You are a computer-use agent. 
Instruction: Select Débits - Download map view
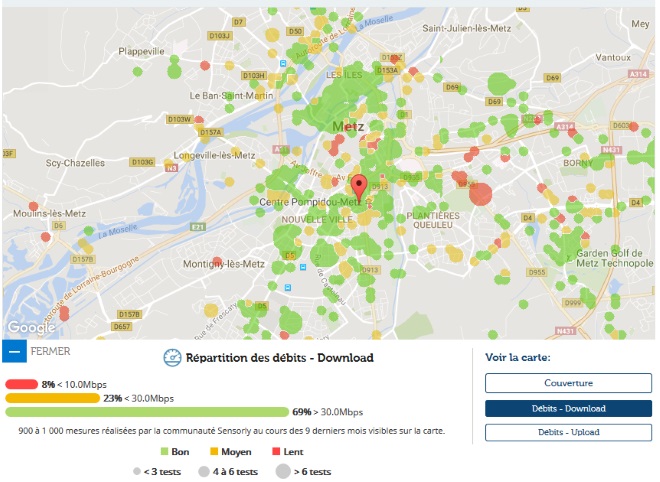click(567, 408)
